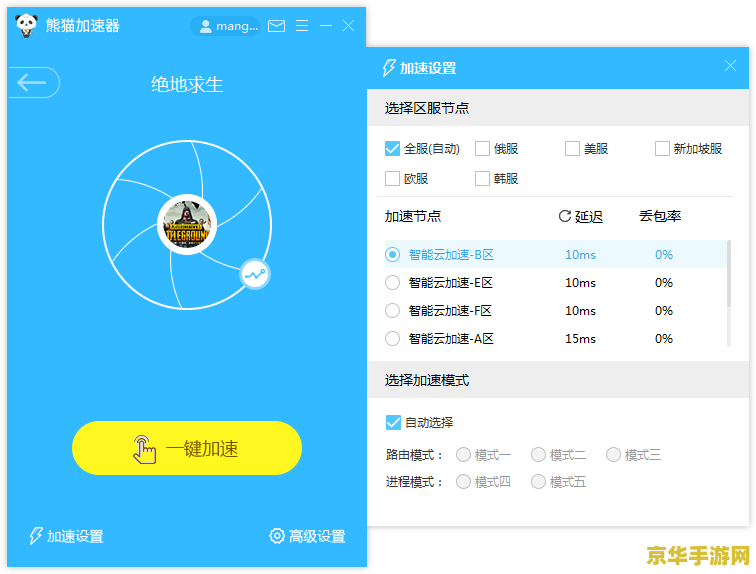Enable the 美服 checkbox
Viewport: 756px width, 574px height.
572,148
